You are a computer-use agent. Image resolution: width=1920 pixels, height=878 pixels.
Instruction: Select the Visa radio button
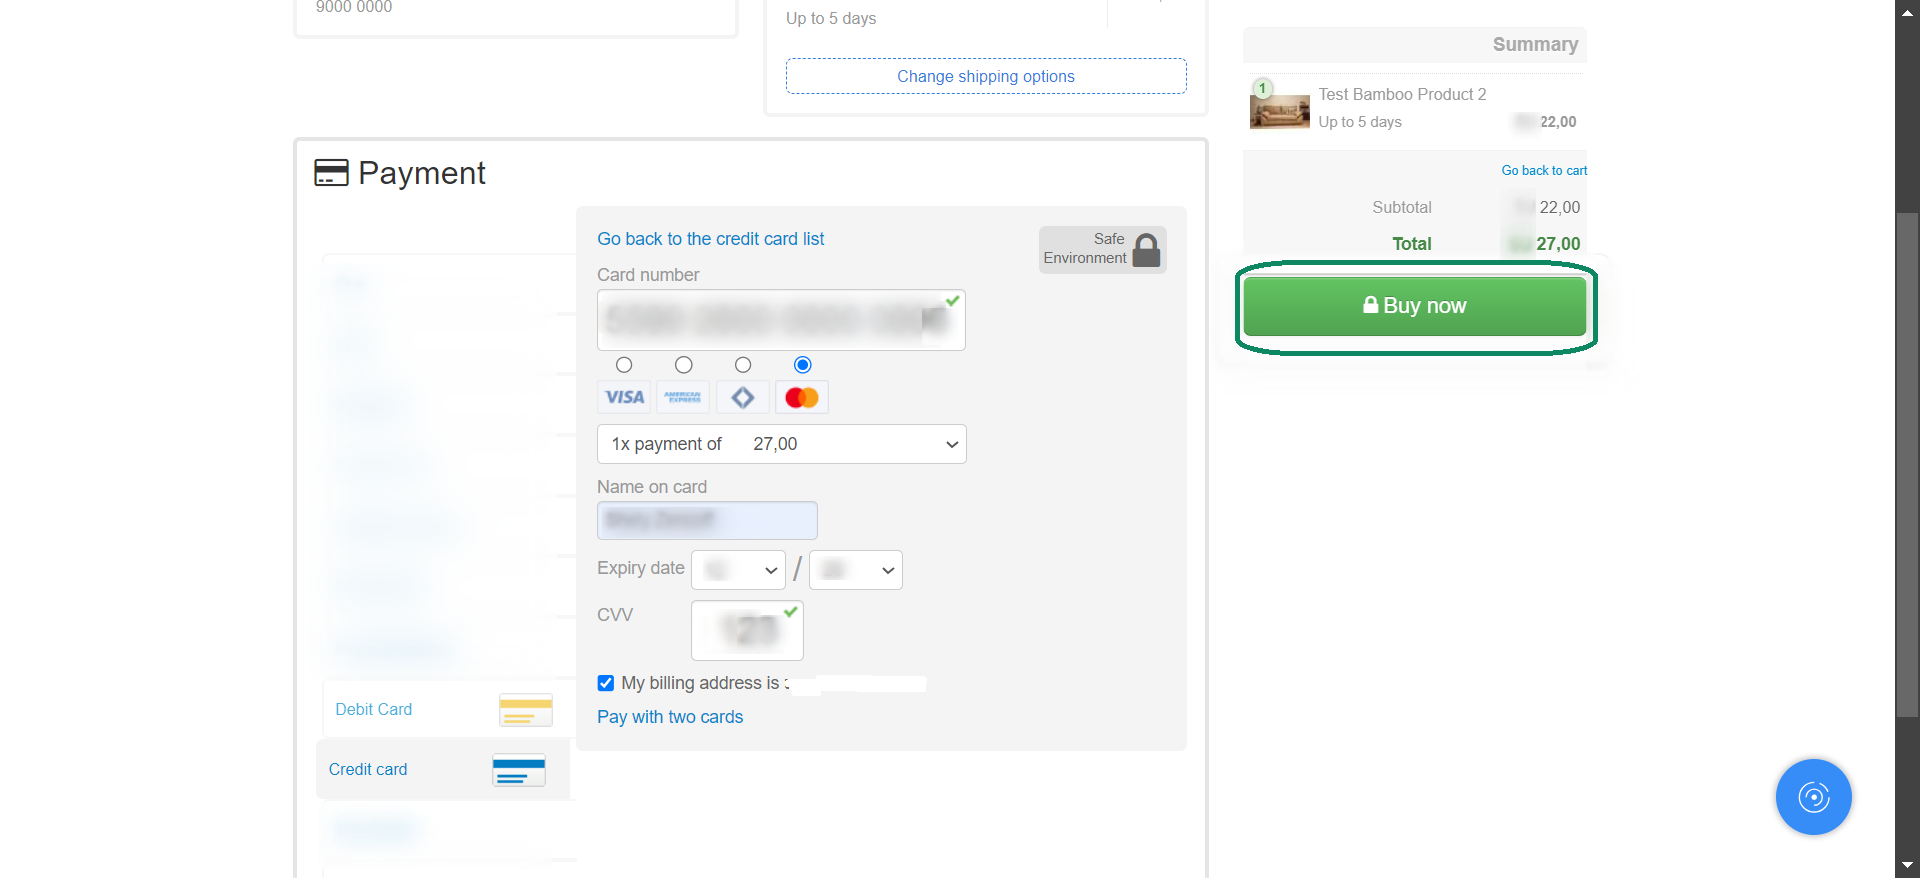(624, 365)
